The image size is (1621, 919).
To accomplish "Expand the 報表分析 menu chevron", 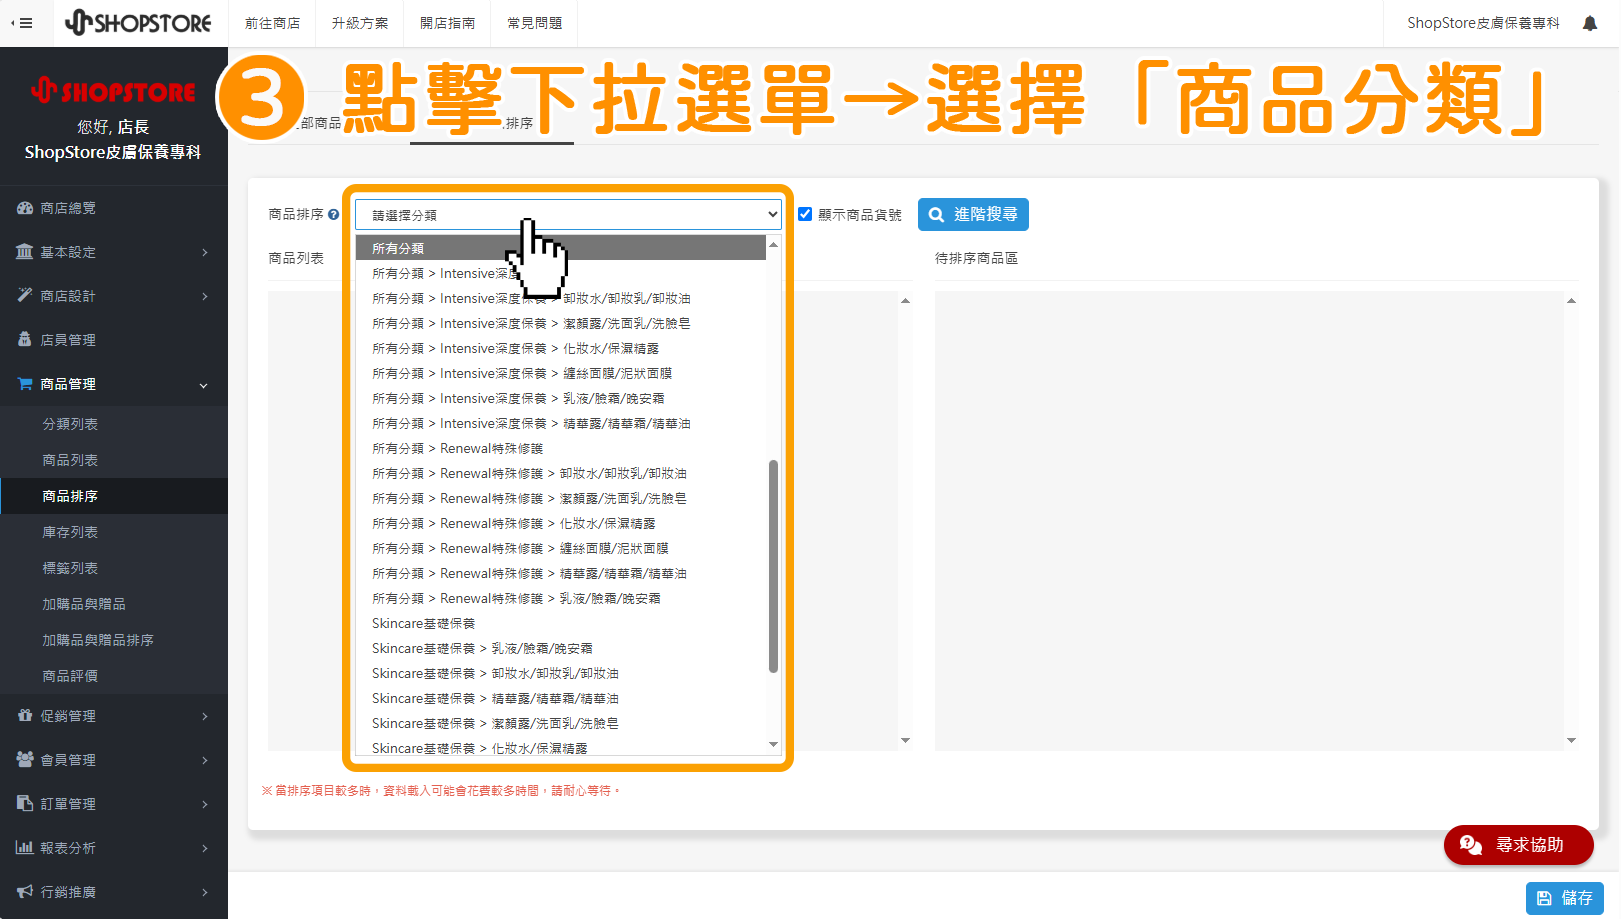I will [x=205, y=848].
